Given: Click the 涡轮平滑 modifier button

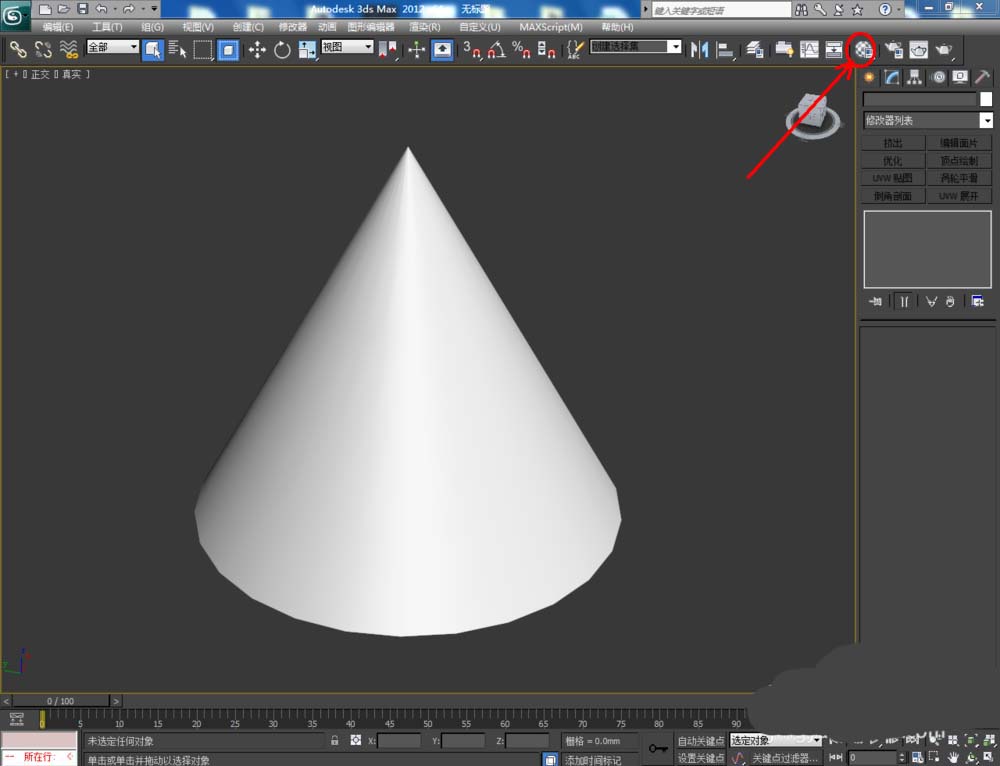Looking at the screenshot, I should [959, 178].
